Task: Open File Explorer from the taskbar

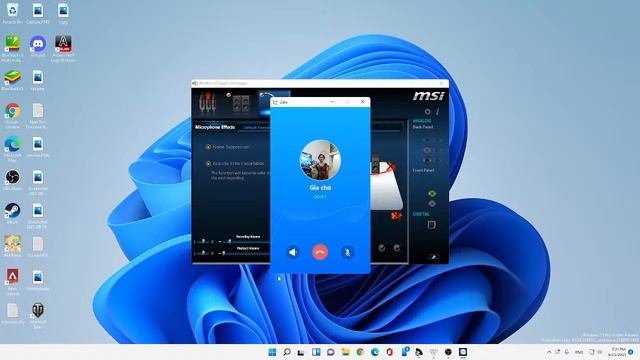Action: 345,352
